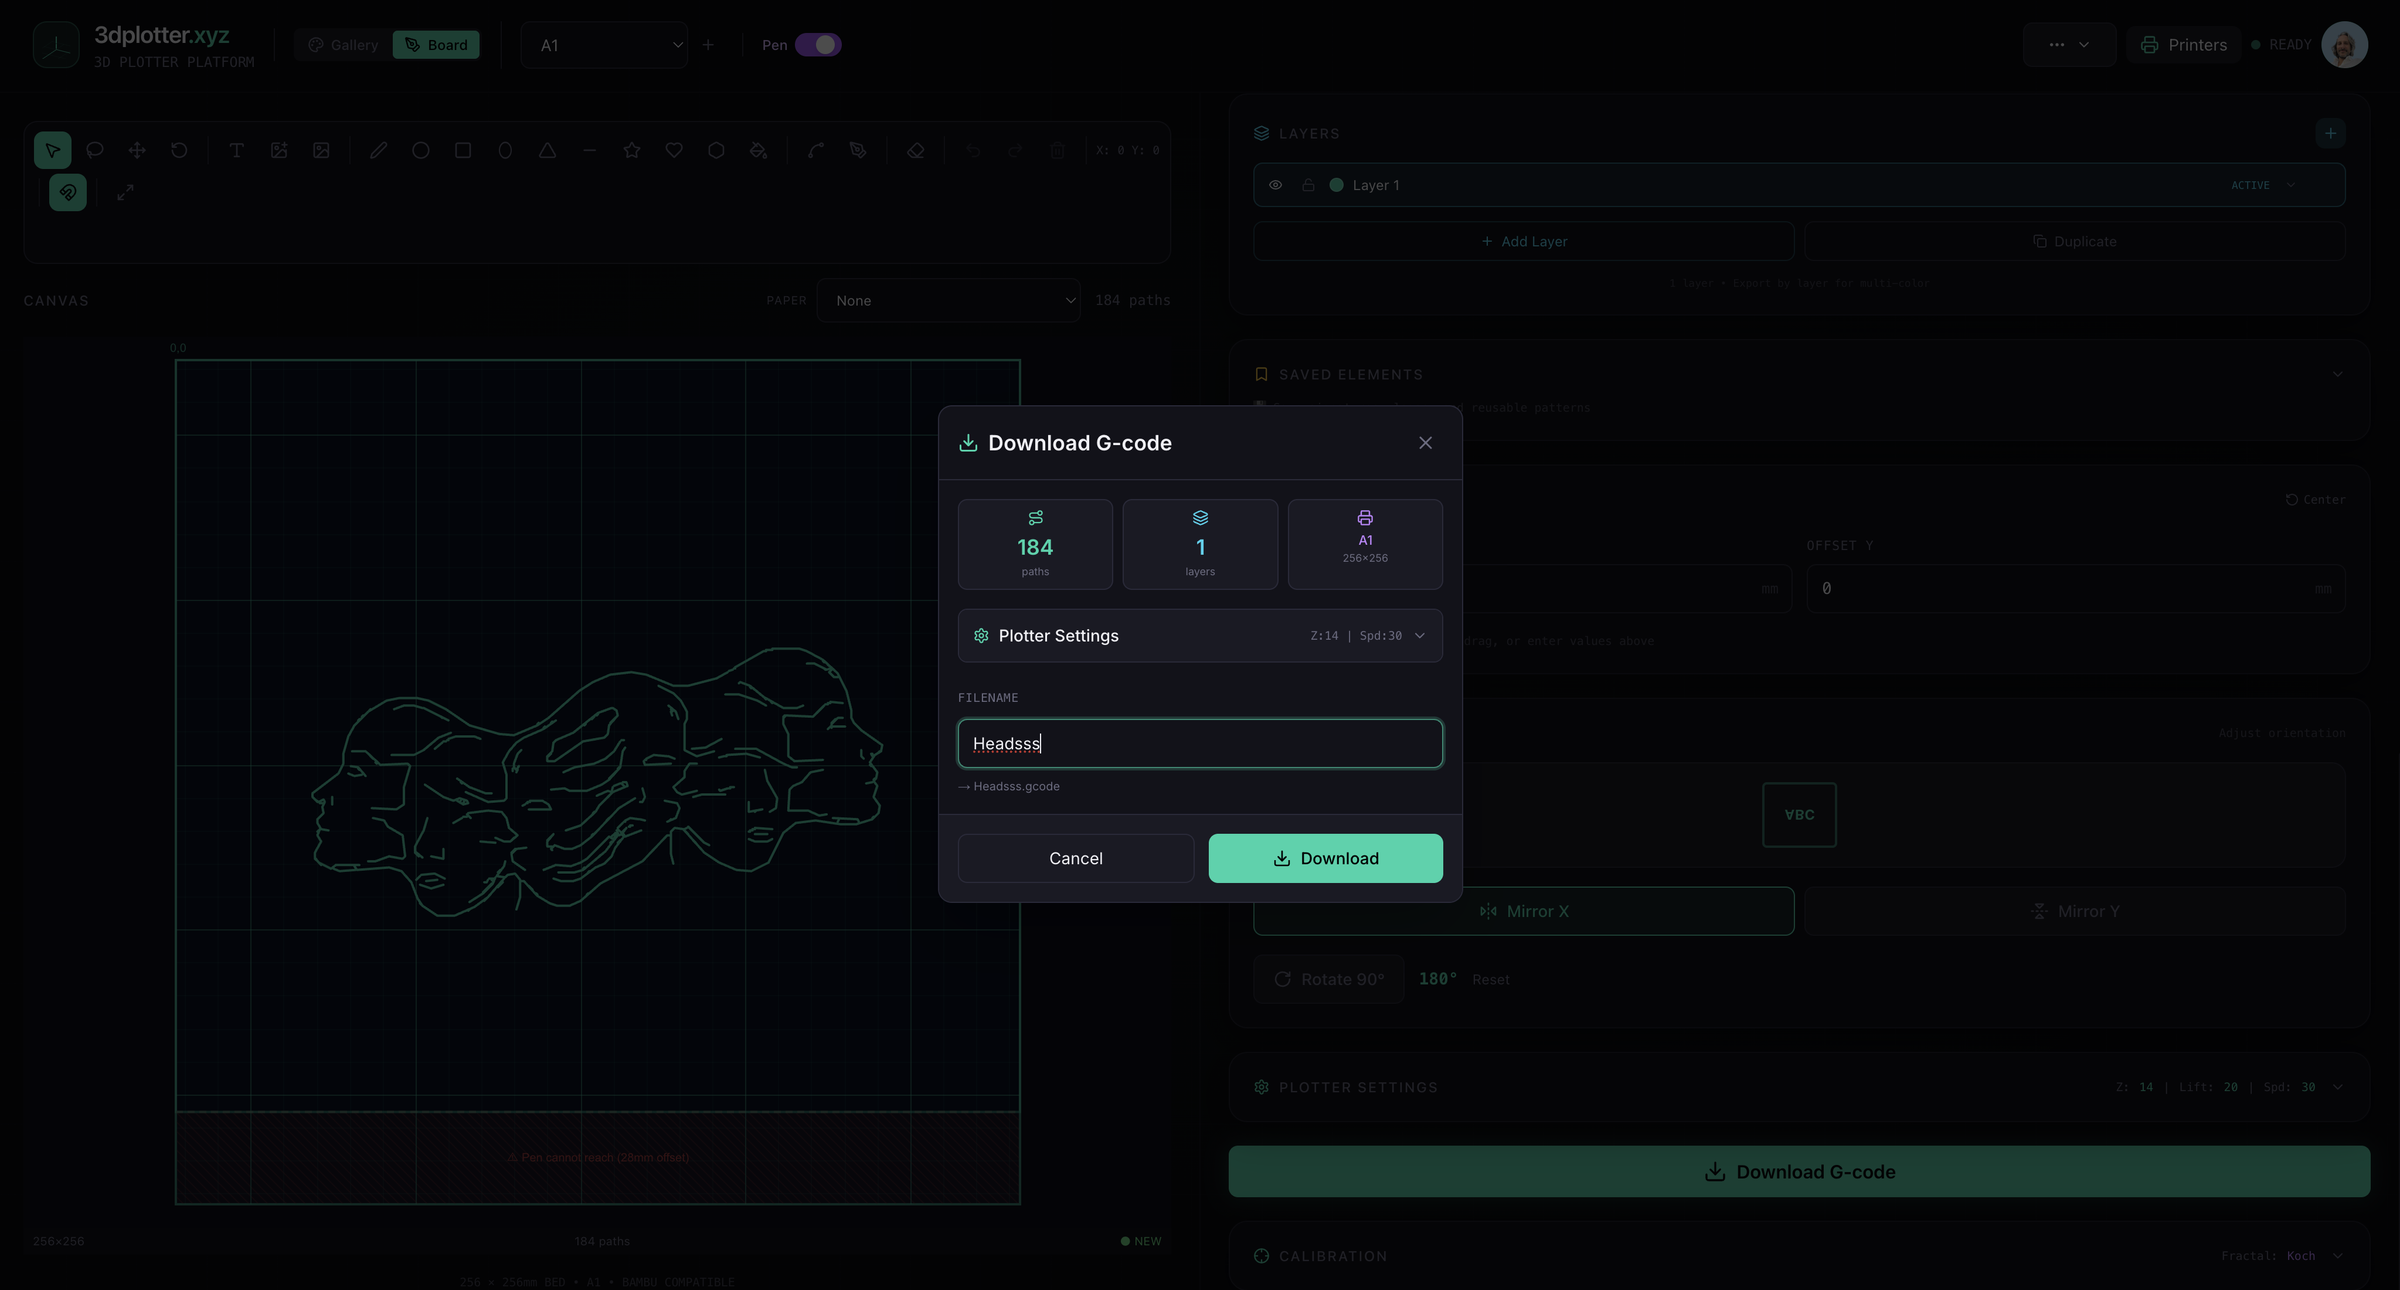Expand the Saved Elements panel

(2337, 374)
